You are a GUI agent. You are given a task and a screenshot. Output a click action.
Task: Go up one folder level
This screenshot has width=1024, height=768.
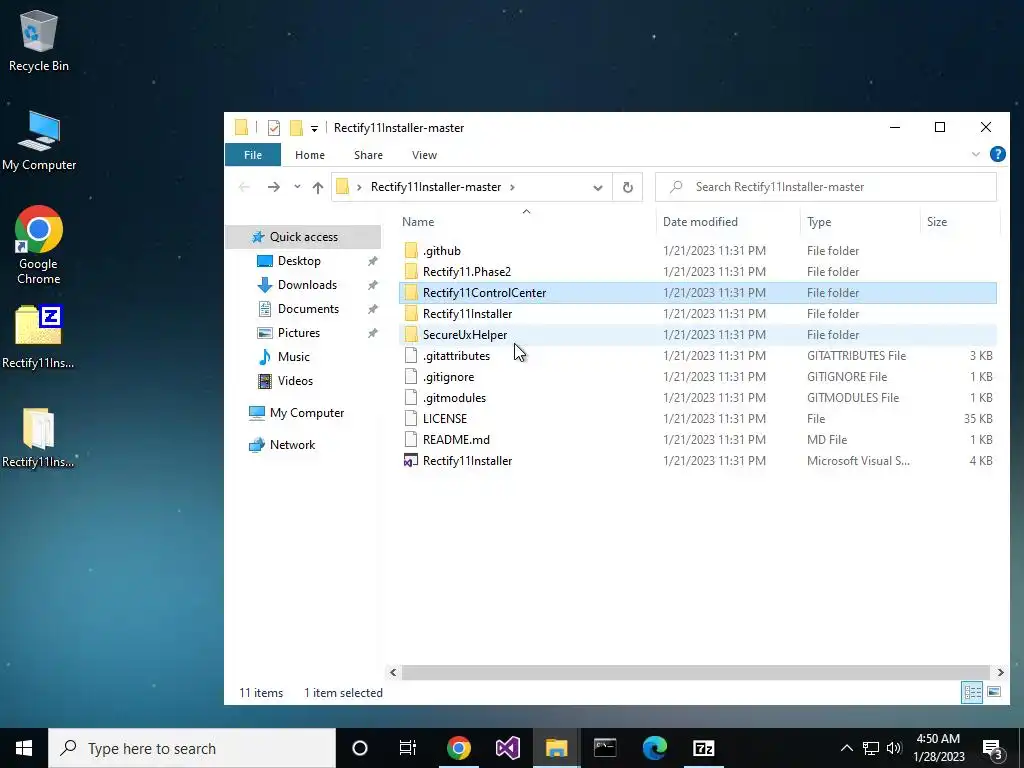tap(318, 187)
